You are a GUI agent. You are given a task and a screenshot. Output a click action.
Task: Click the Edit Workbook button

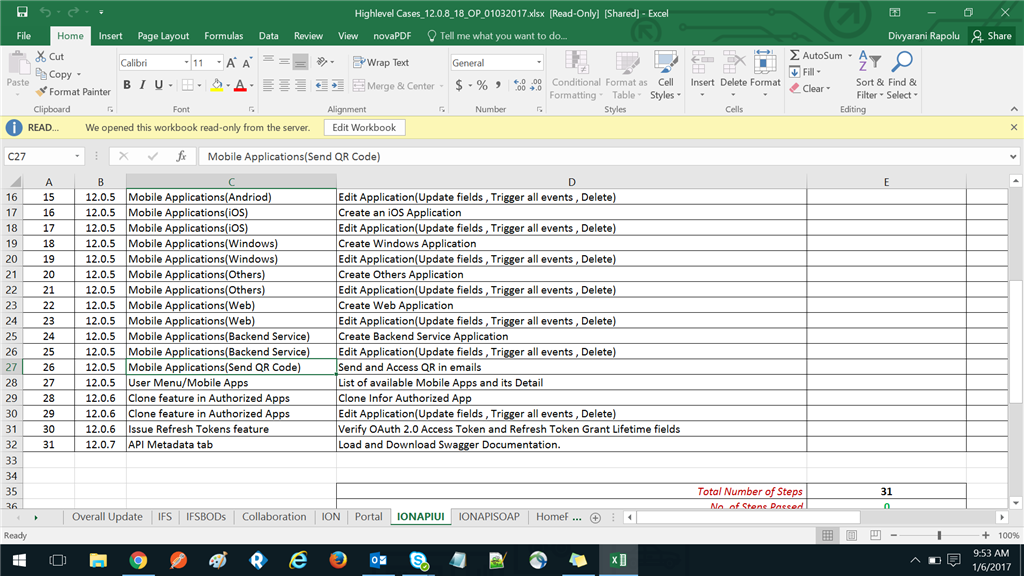[364, 127]
